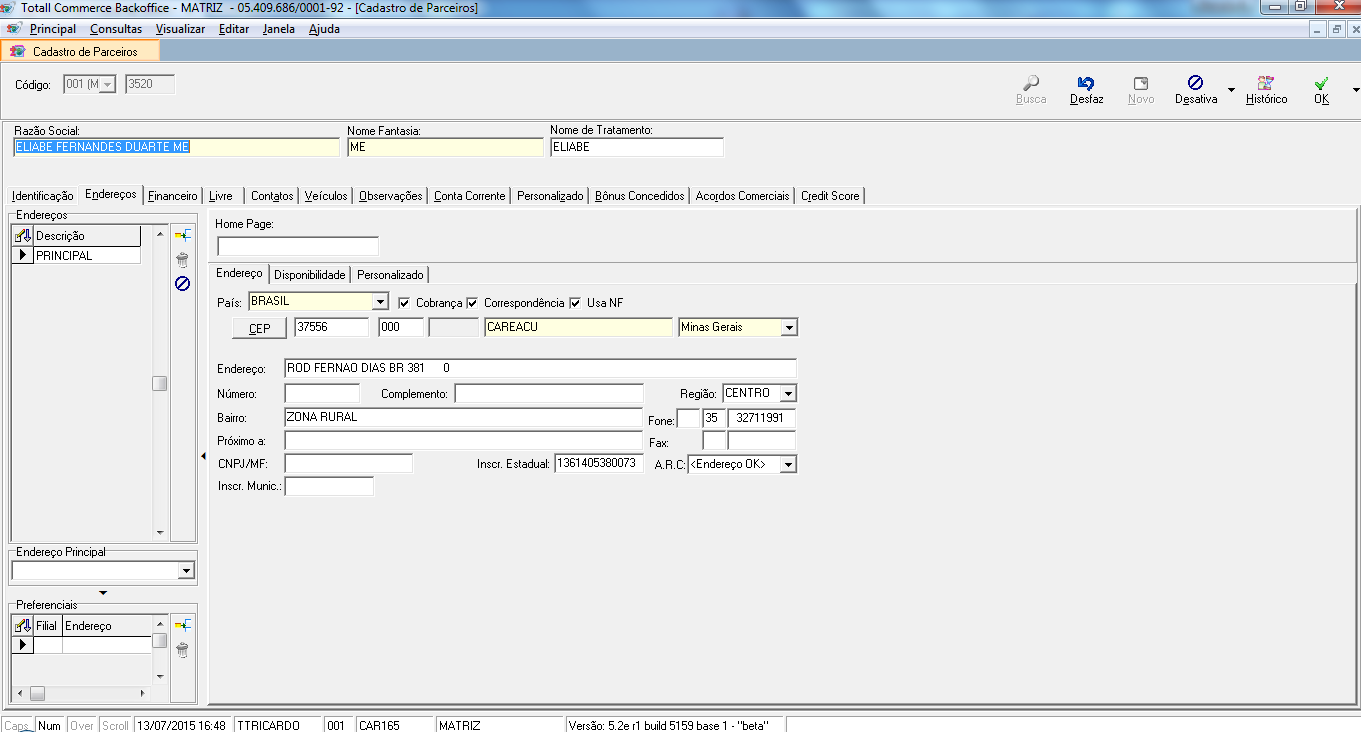Open the Visualizar menu
The image size is (1361, 732).
point(180,29)
